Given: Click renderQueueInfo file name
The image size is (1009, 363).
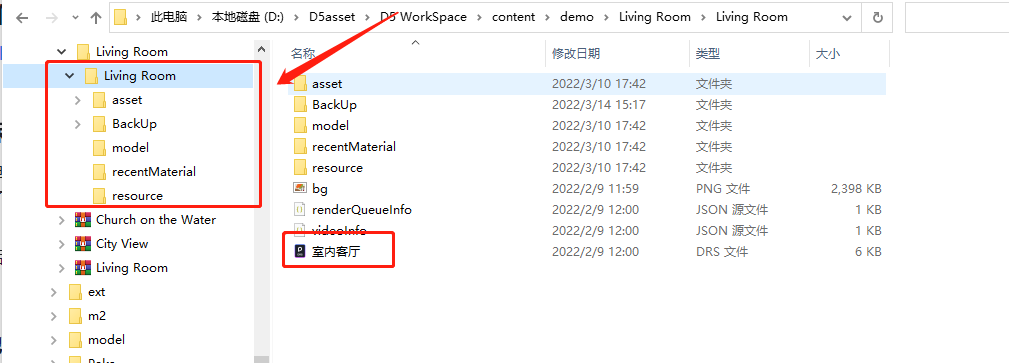Looking at the screenshot, I should [362, 210].
